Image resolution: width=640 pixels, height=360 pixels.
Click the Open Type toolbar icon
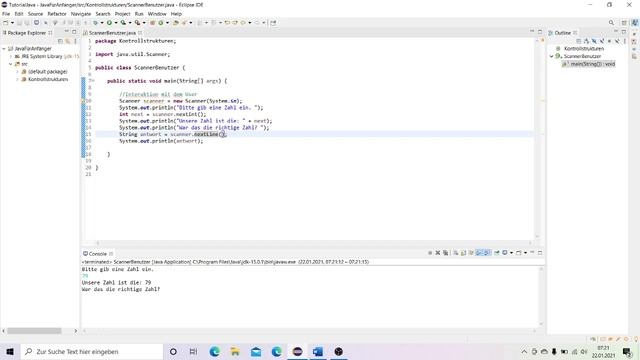[x=176, y=23]
